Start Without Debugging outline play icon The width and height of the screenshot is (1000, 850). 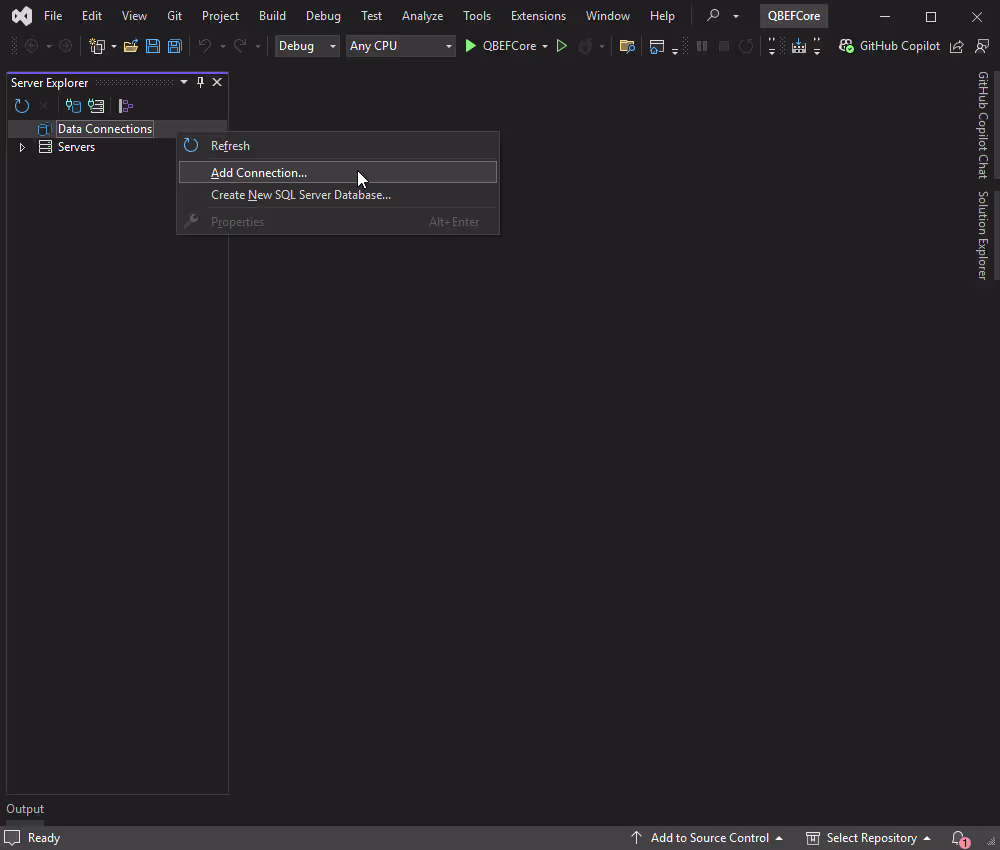(x=561, y=46)
